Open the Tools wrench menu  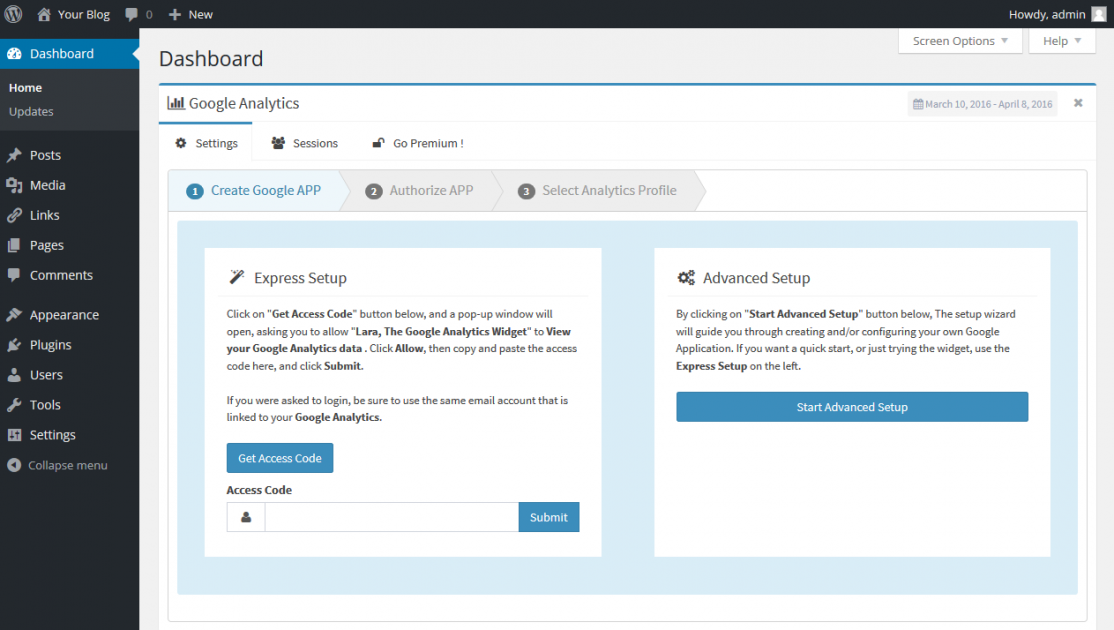coord(14,405)
